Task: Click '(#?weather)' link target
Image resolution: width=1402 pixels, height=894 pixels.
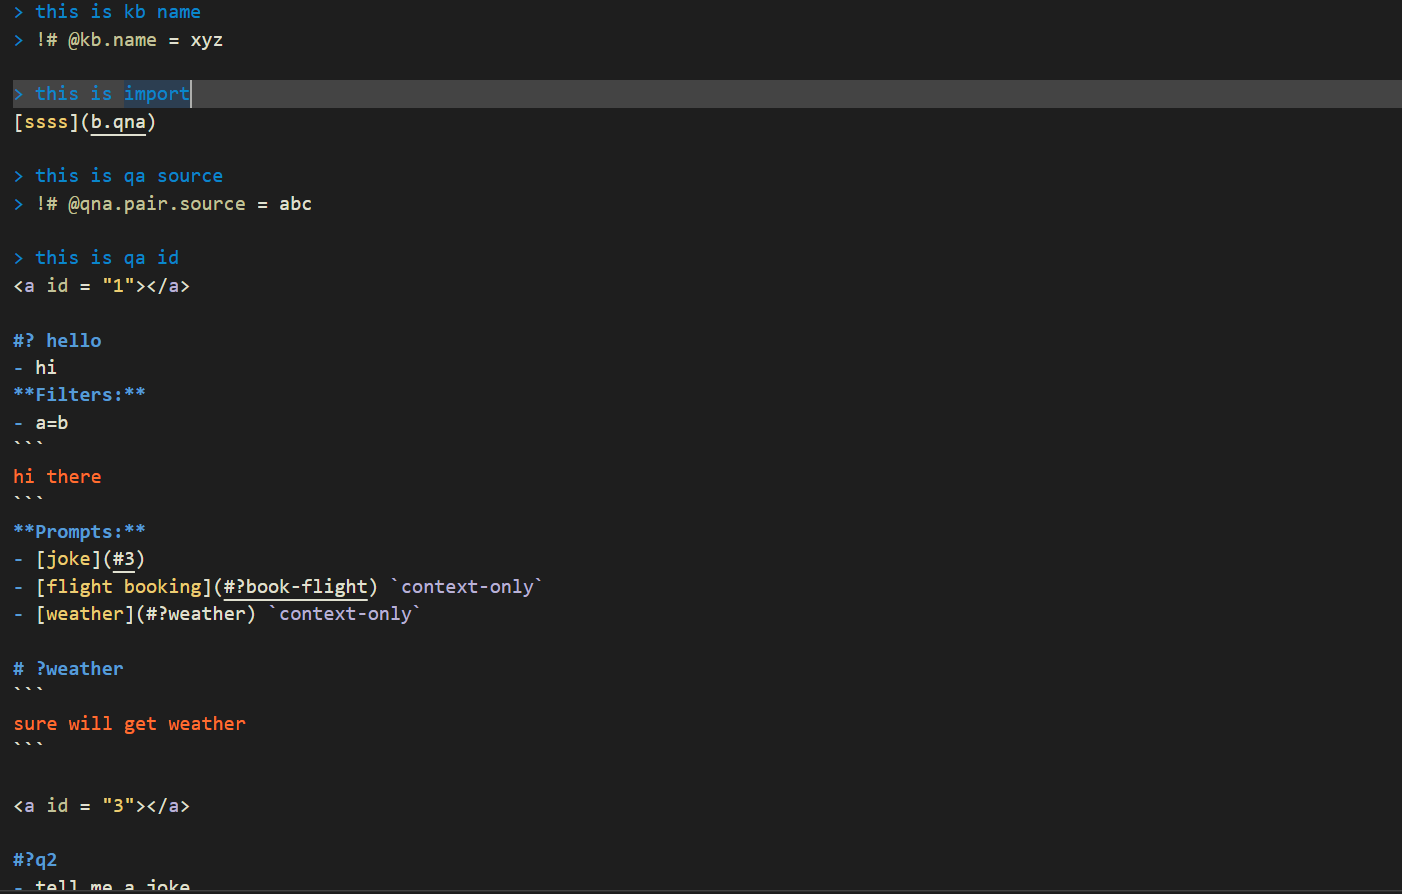Action: (x=196, y=614)
